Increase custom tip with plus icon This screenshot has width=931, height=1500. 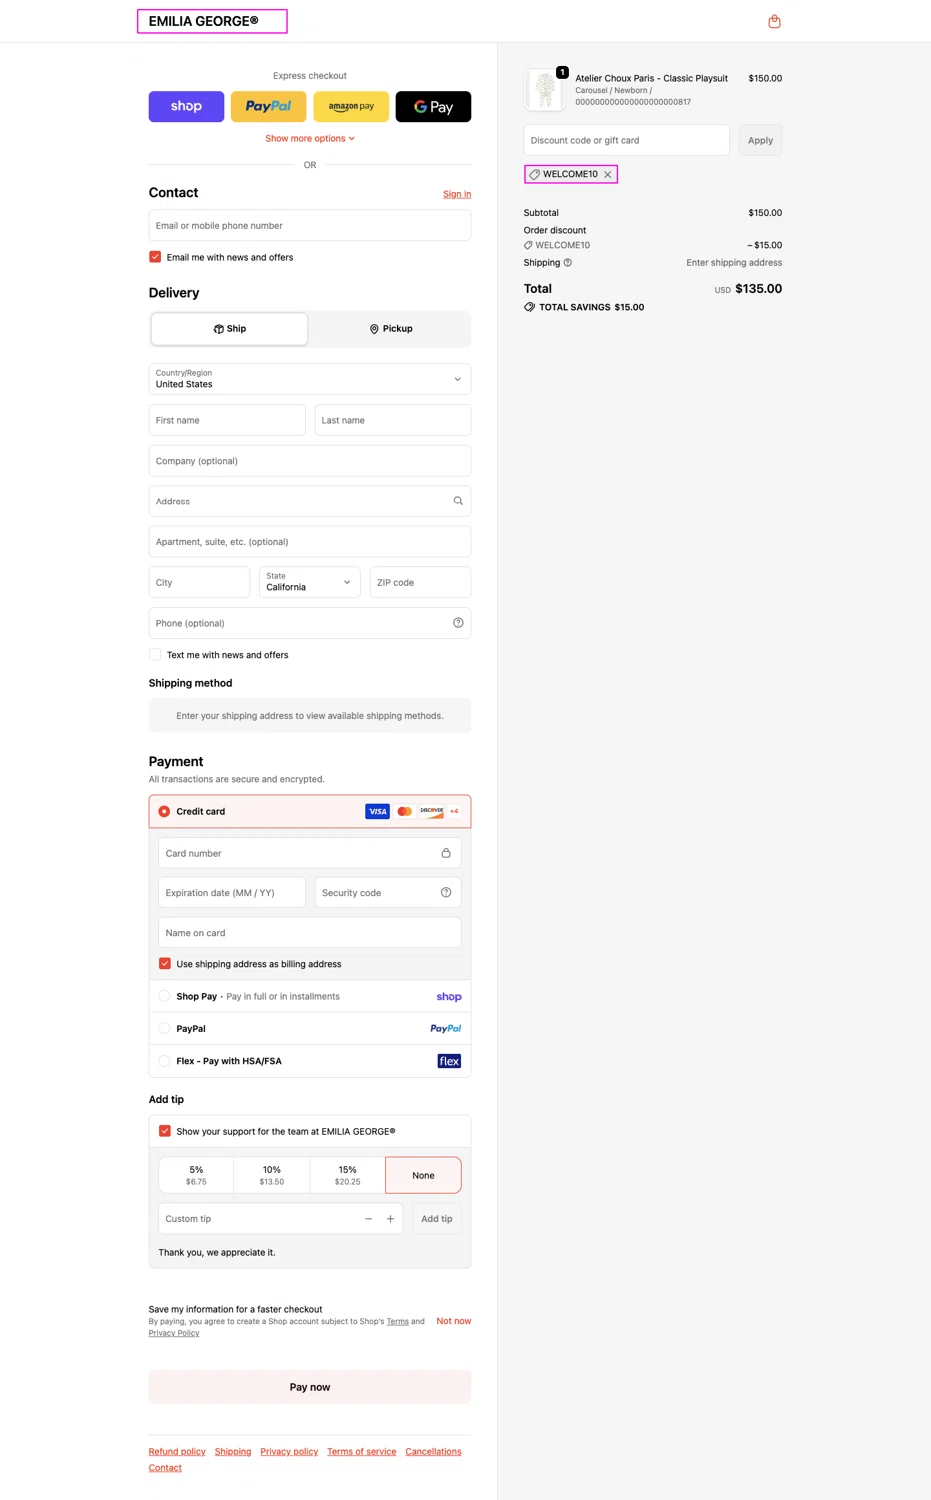pyautogui.click(x=390, y=1219)
